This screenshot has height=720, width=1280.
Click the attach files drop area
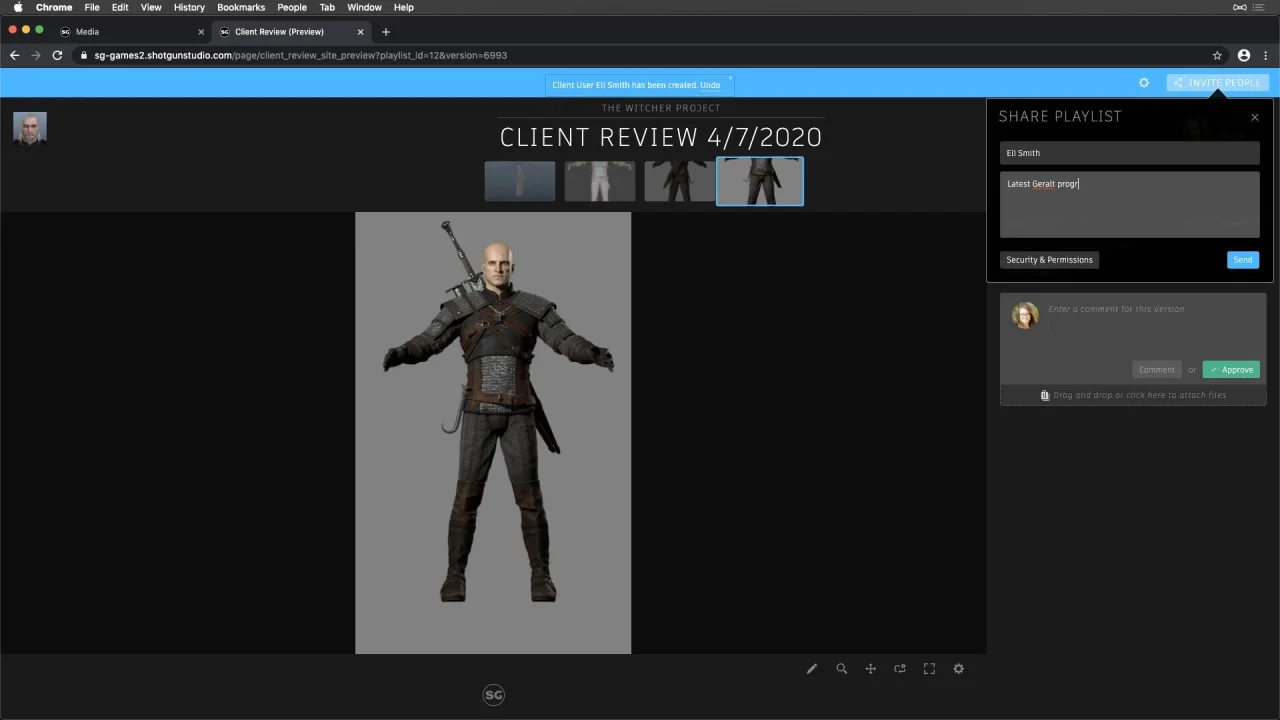pos(1133,395)
